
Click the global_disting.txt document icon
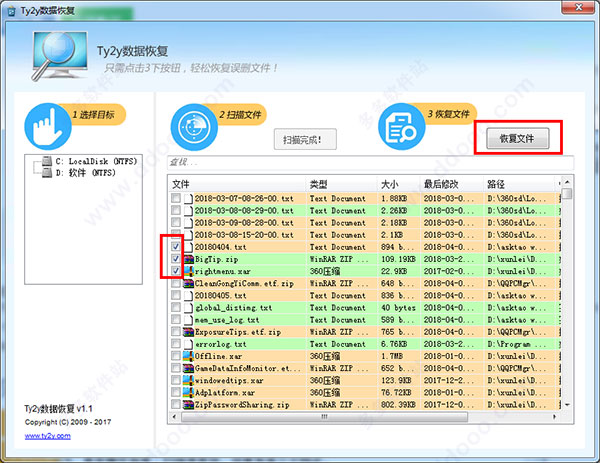(x=188, y=308)
